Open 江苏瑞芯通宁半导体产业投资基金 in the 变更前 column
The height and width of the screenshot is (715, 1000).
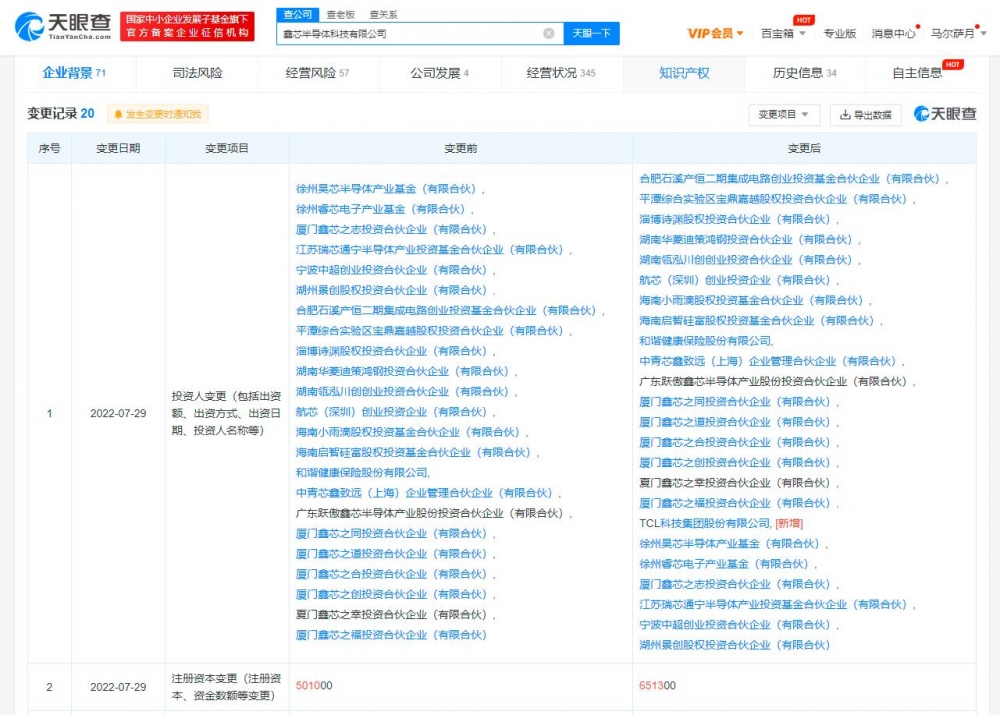430,250
